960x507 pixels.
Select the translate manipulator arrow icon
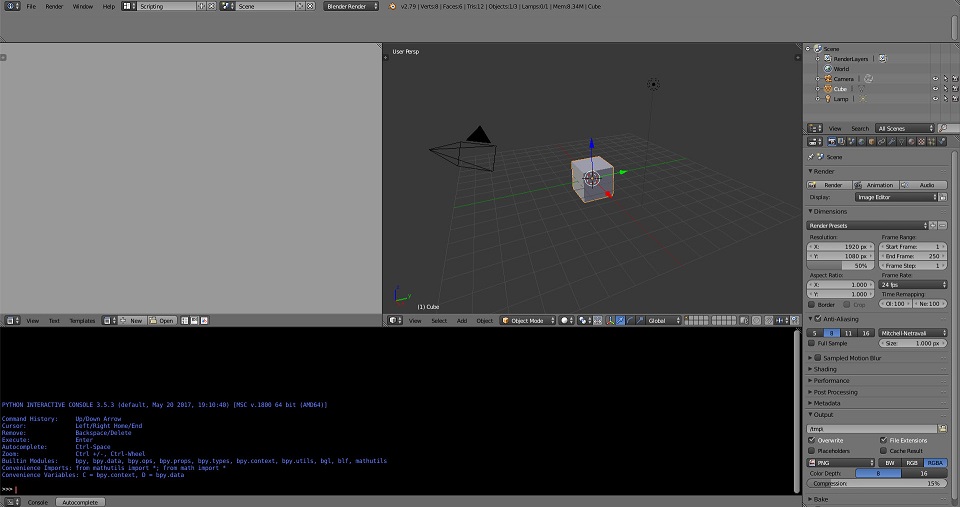[x=620, y=320]
